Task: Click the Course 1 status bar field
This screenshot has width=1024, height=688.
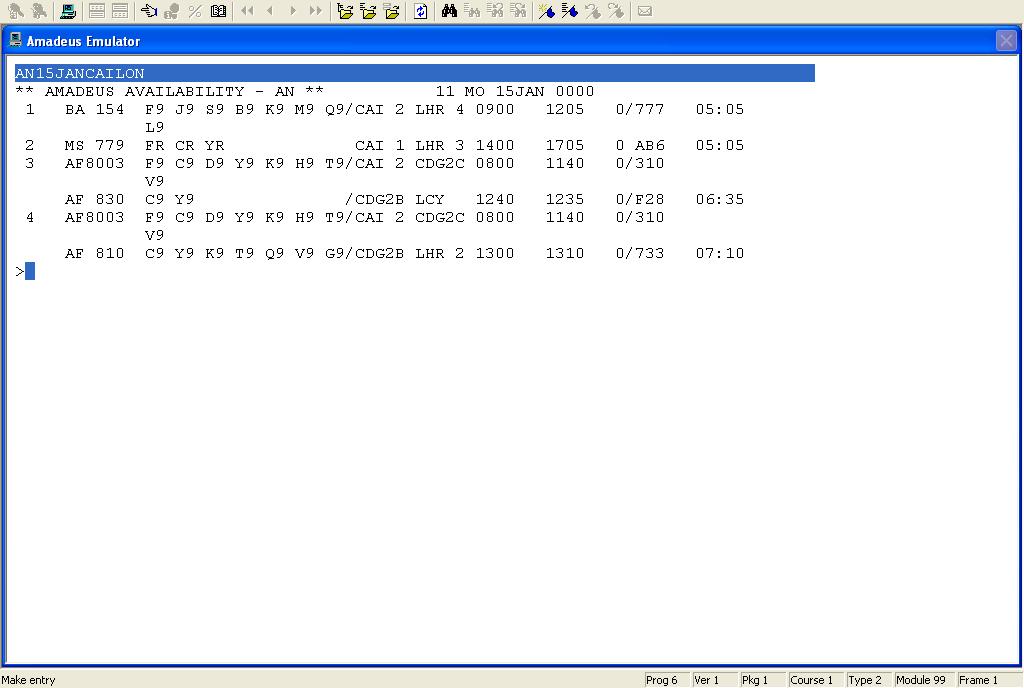Action: coord(816,680)
